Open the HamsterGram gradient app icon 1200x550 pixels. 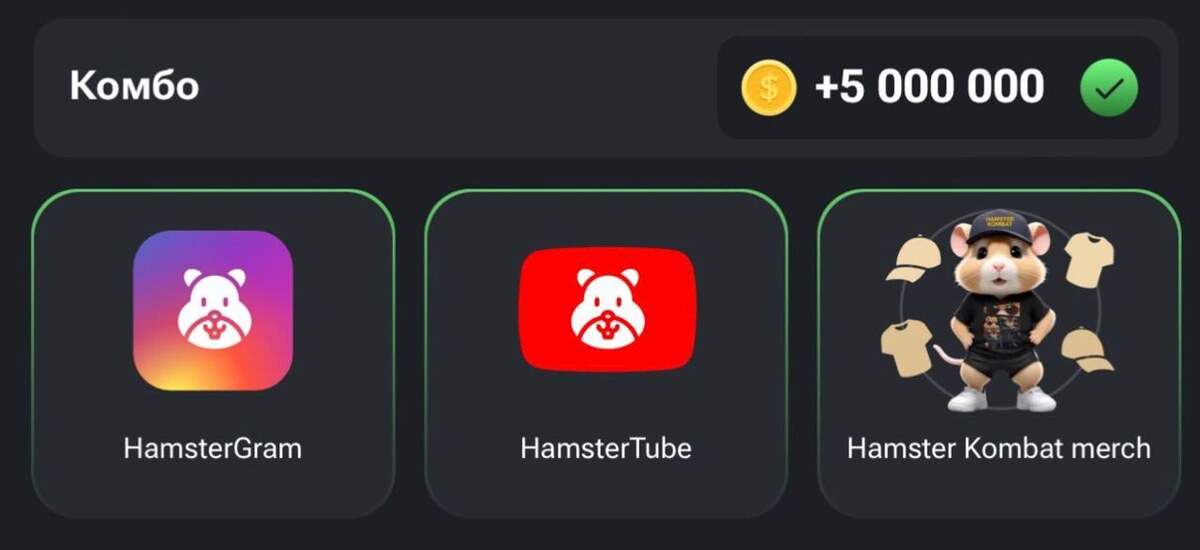[213, 310]
